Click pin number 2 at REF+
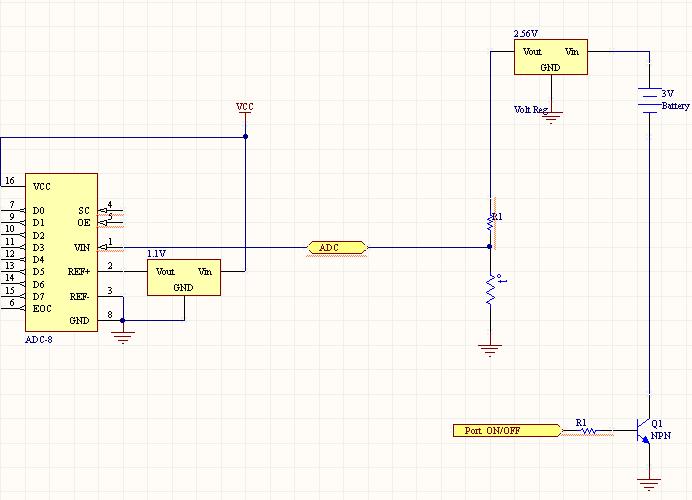This screenshot has height=500, width=692. coord(110,265)
